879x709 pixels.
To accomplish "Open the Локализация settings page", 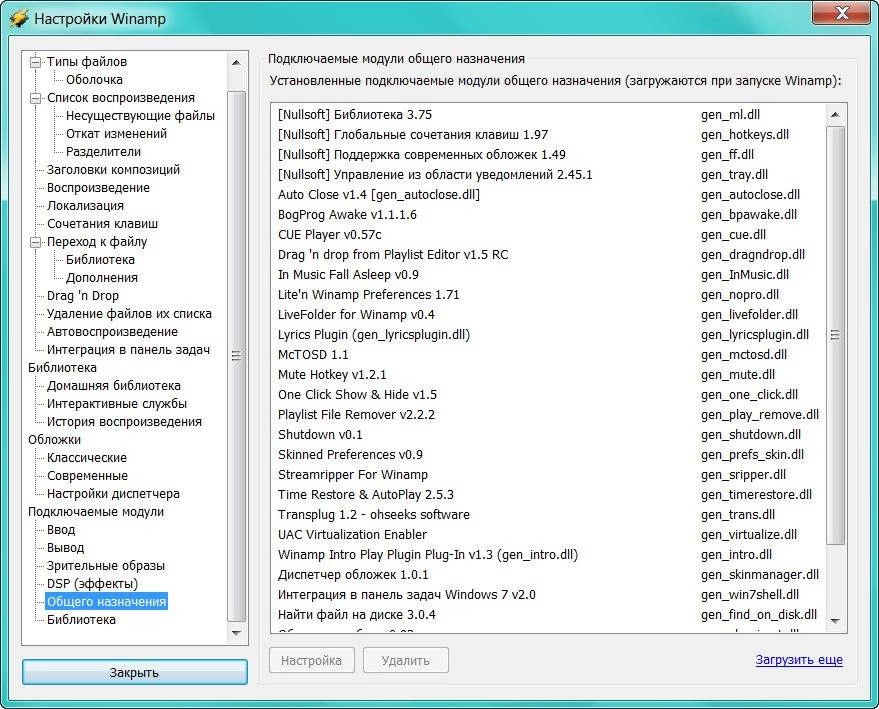I will [x=85, y=205].
